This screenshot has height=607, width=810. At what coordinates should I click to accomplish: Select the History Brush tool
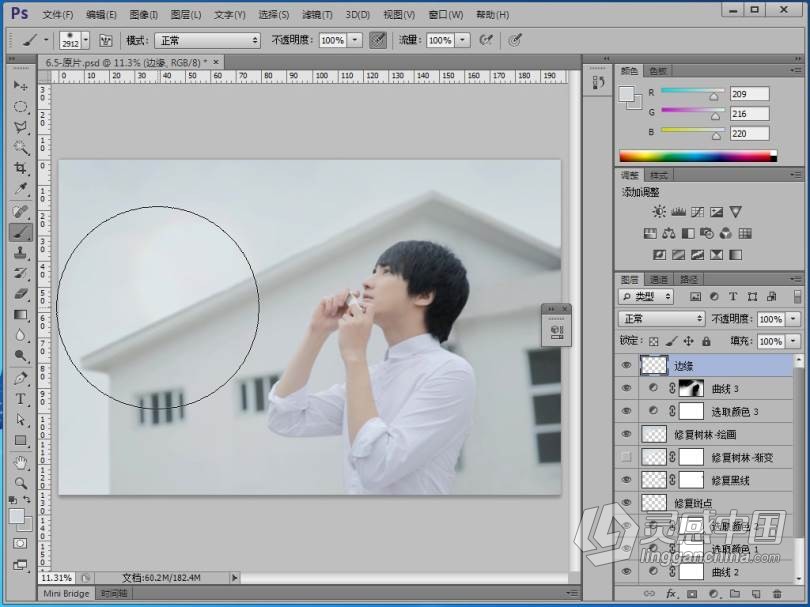tap(21, 273)
